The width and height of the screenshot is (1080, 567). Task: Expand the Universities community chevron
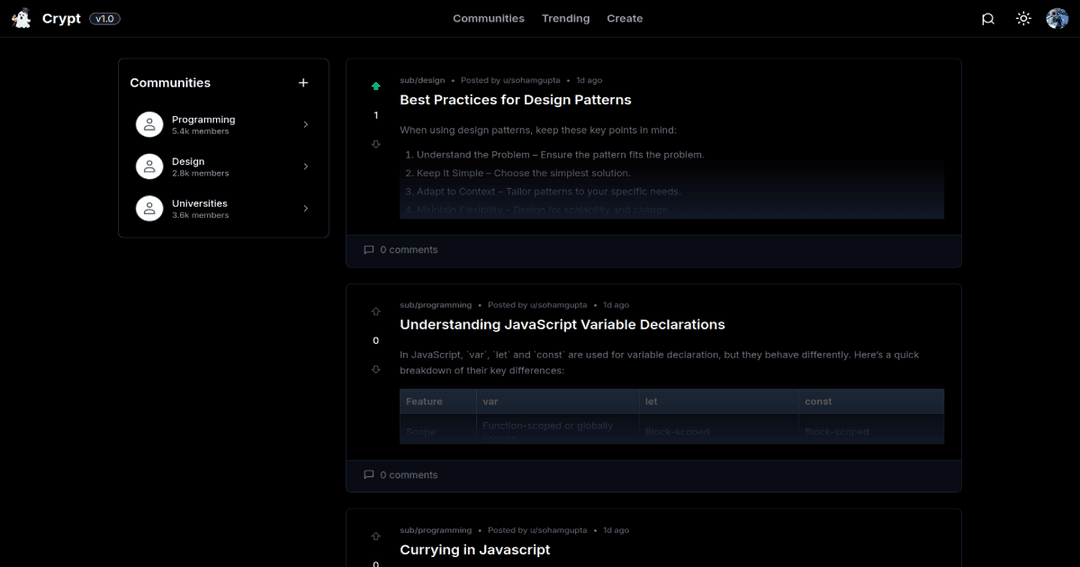coord(306,209)
